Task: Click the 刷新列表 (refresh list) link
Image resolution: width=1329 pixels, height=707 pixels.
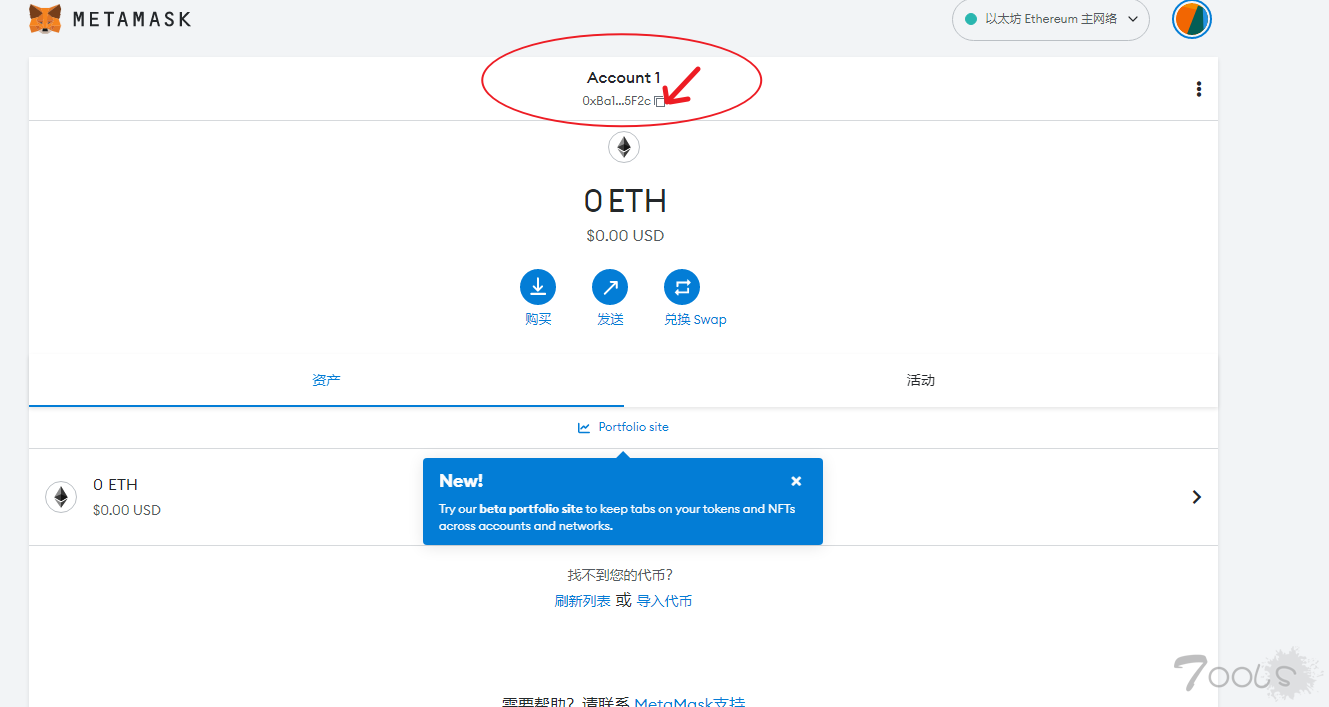Action: pyautogui.click(x=583, y=601)
